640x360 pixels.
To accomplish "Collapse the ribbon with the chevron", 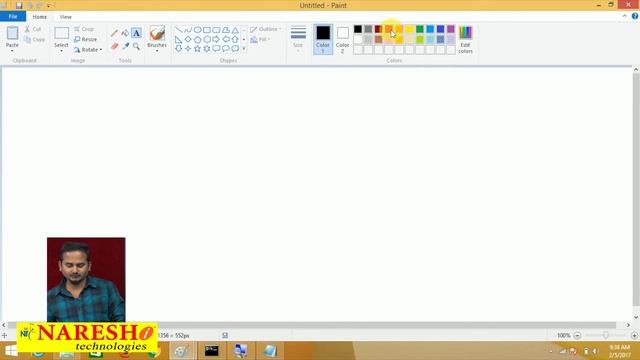I will tap(624, 16).
